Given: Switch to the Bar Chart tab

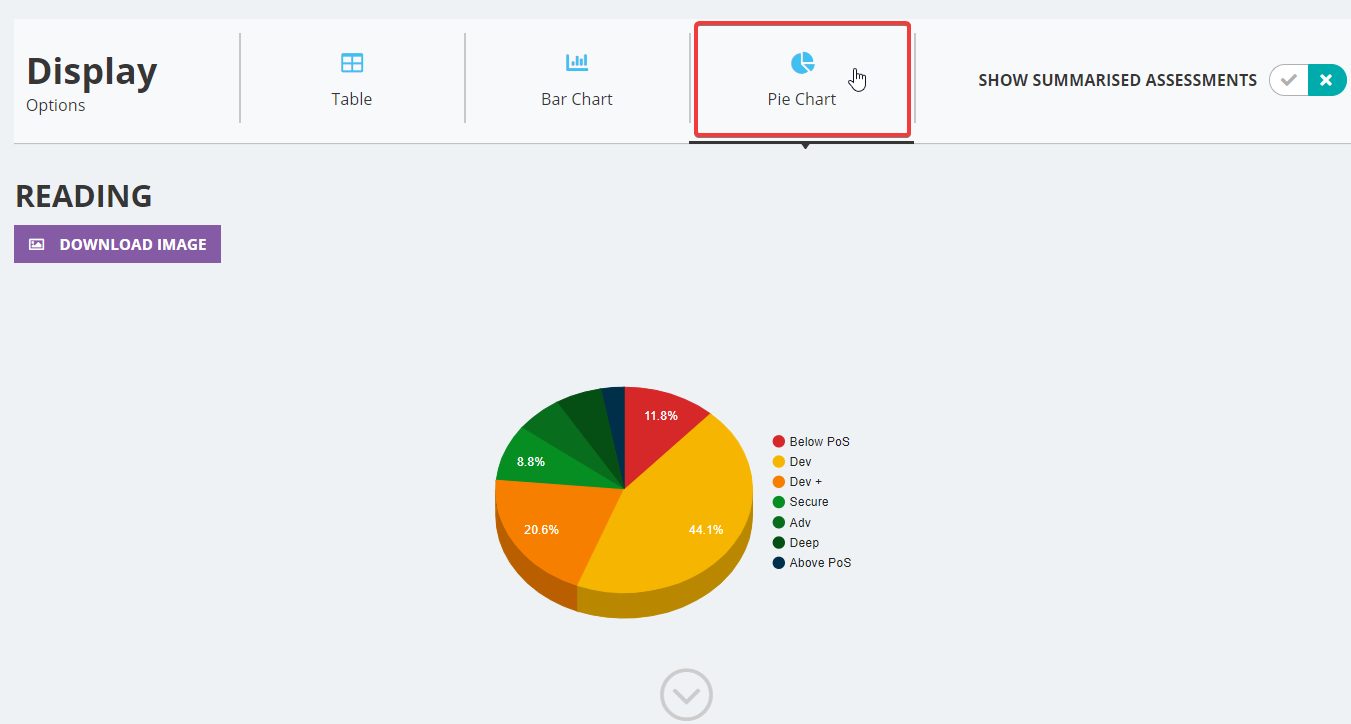Looking at the screenshot, I should pos(576,78).
